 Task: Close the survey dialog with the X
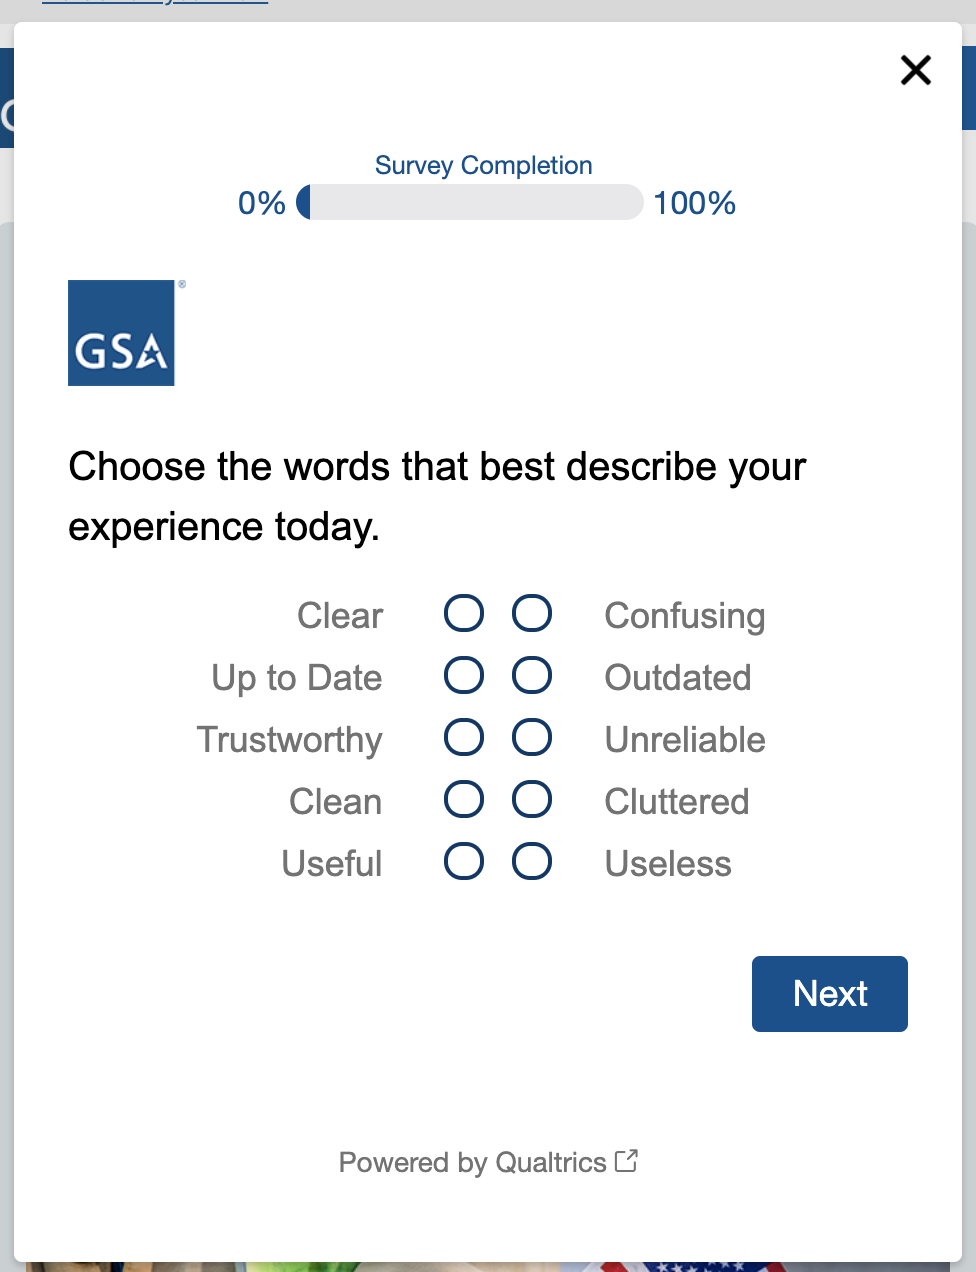pyautogui.click(x=915, y=70)
